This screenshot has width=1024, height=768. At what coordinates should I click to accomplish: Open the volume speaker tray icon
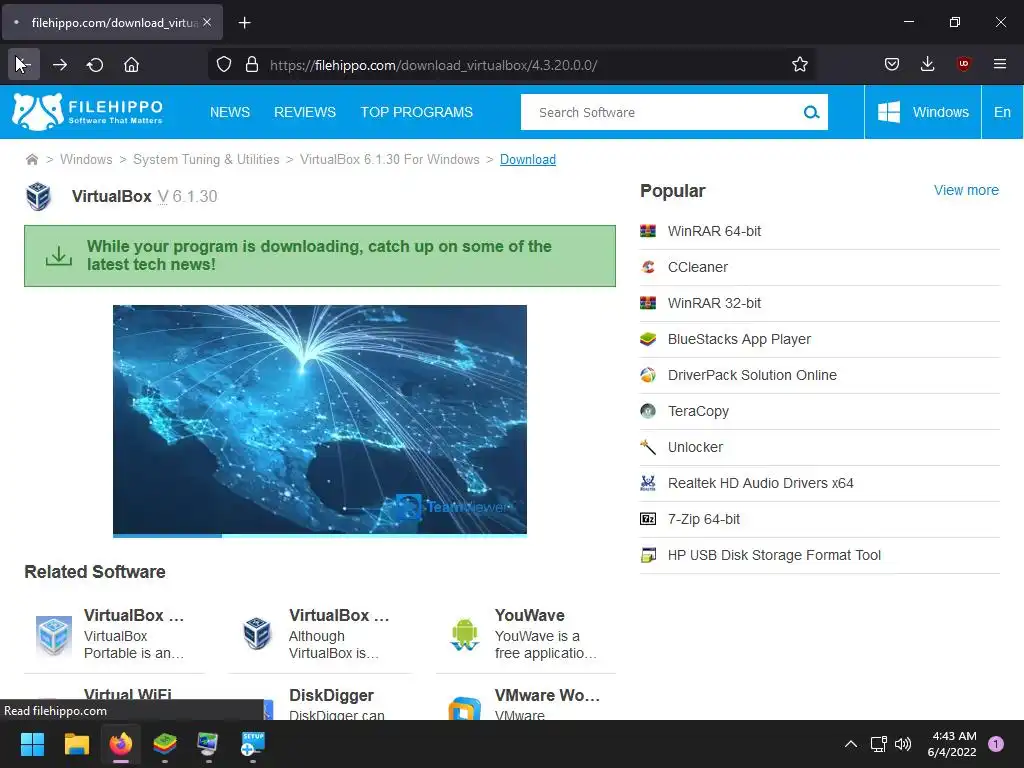pos(903,744)
